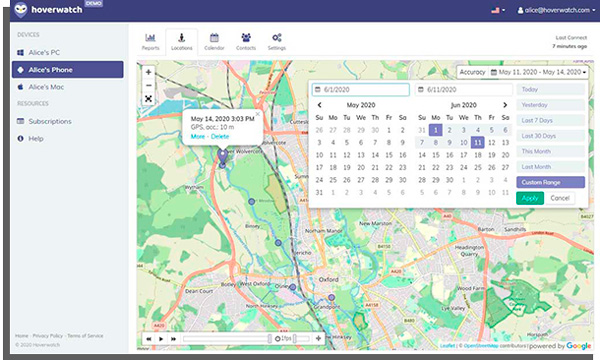Click the start date input field
Image resolution: width=600 pixels, height=360 pixels.
[x=360, y=90]
